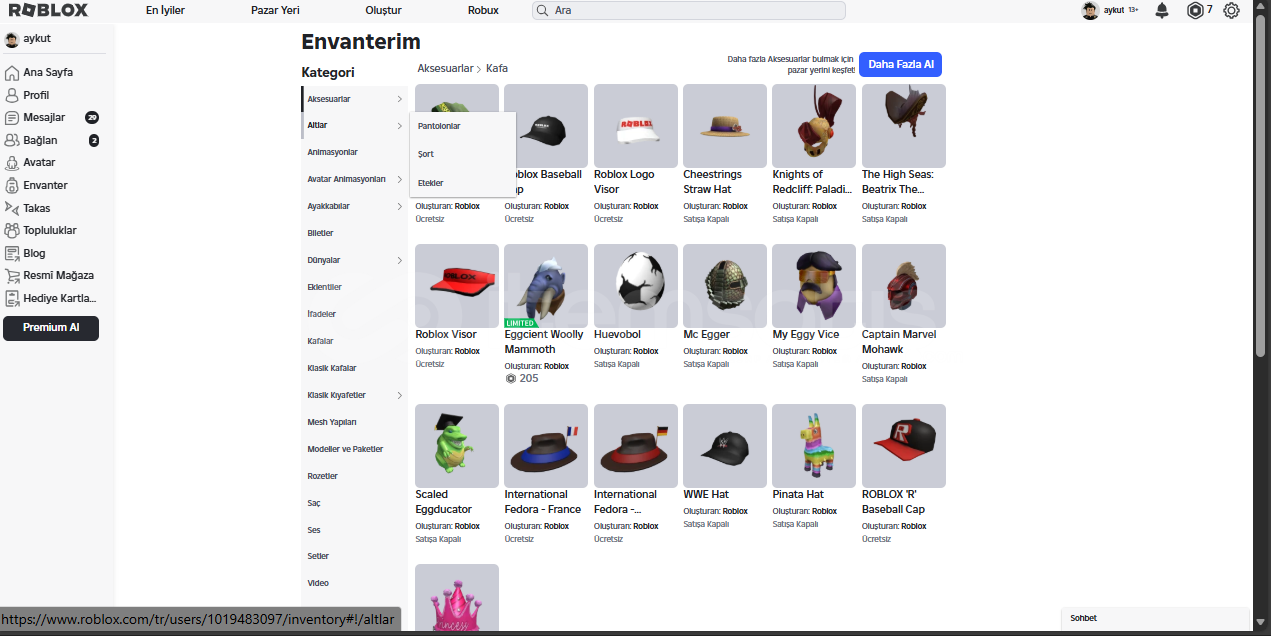
Task: Click the Daha Fazla Al button
Action: click(900, 64)
